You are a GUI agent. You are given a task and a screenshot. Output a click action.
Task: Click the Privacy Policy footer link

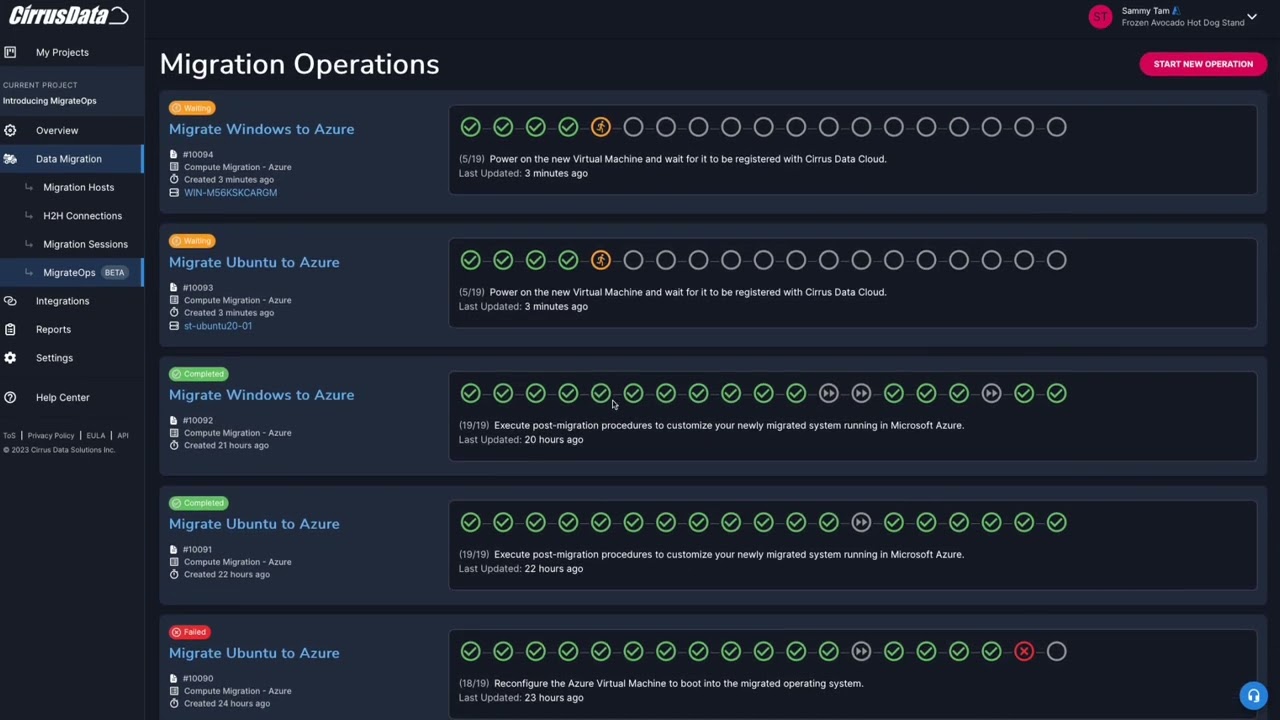point(51,436)
